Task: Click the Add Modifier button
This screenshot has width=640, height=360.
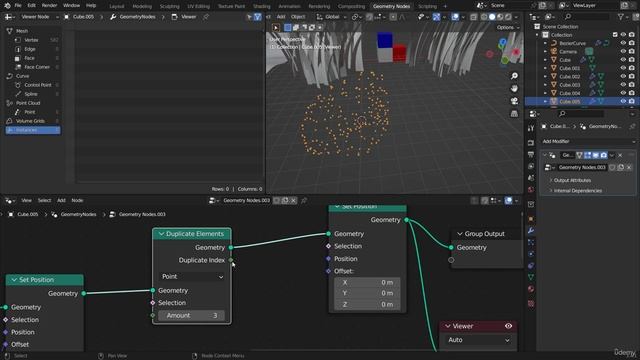Action: coord(588,141)
